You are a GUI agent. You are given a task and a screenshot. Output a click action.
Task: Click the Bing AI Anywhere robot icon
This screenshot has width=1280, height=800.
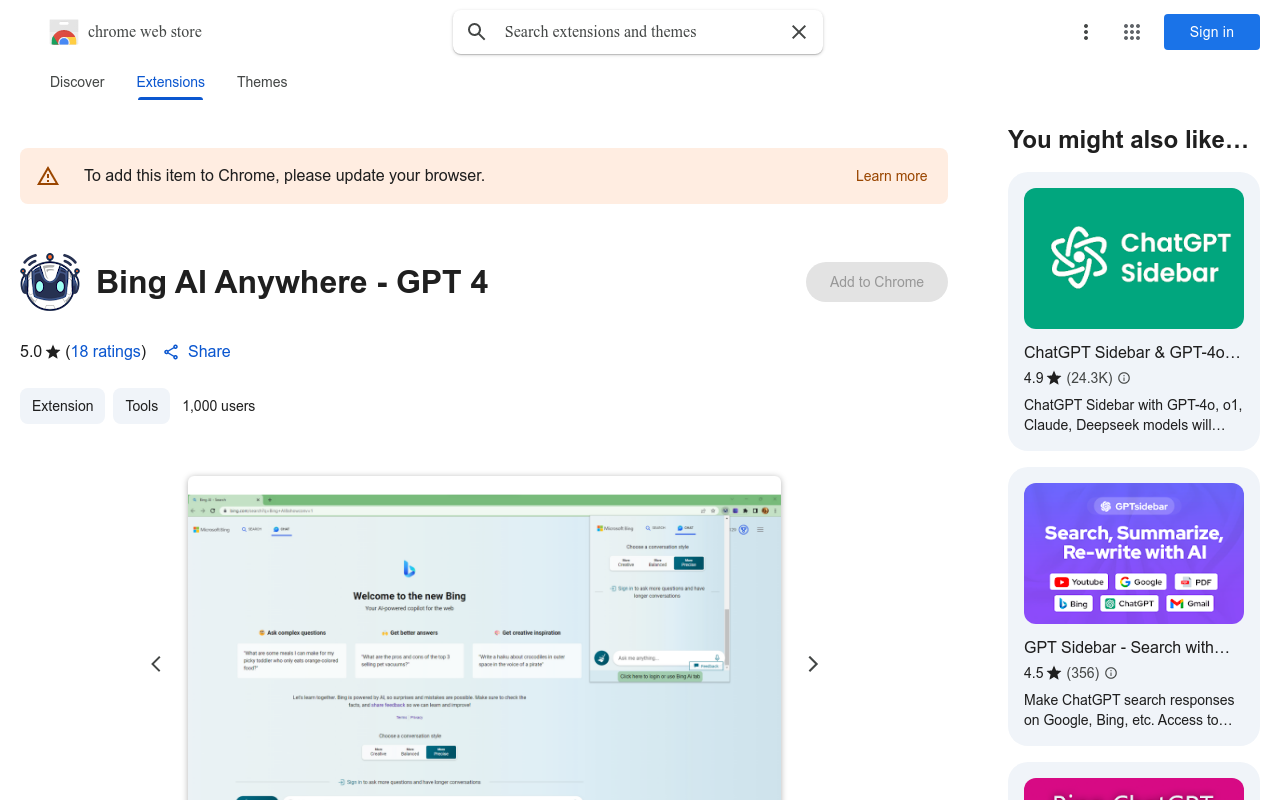[50, 282]
